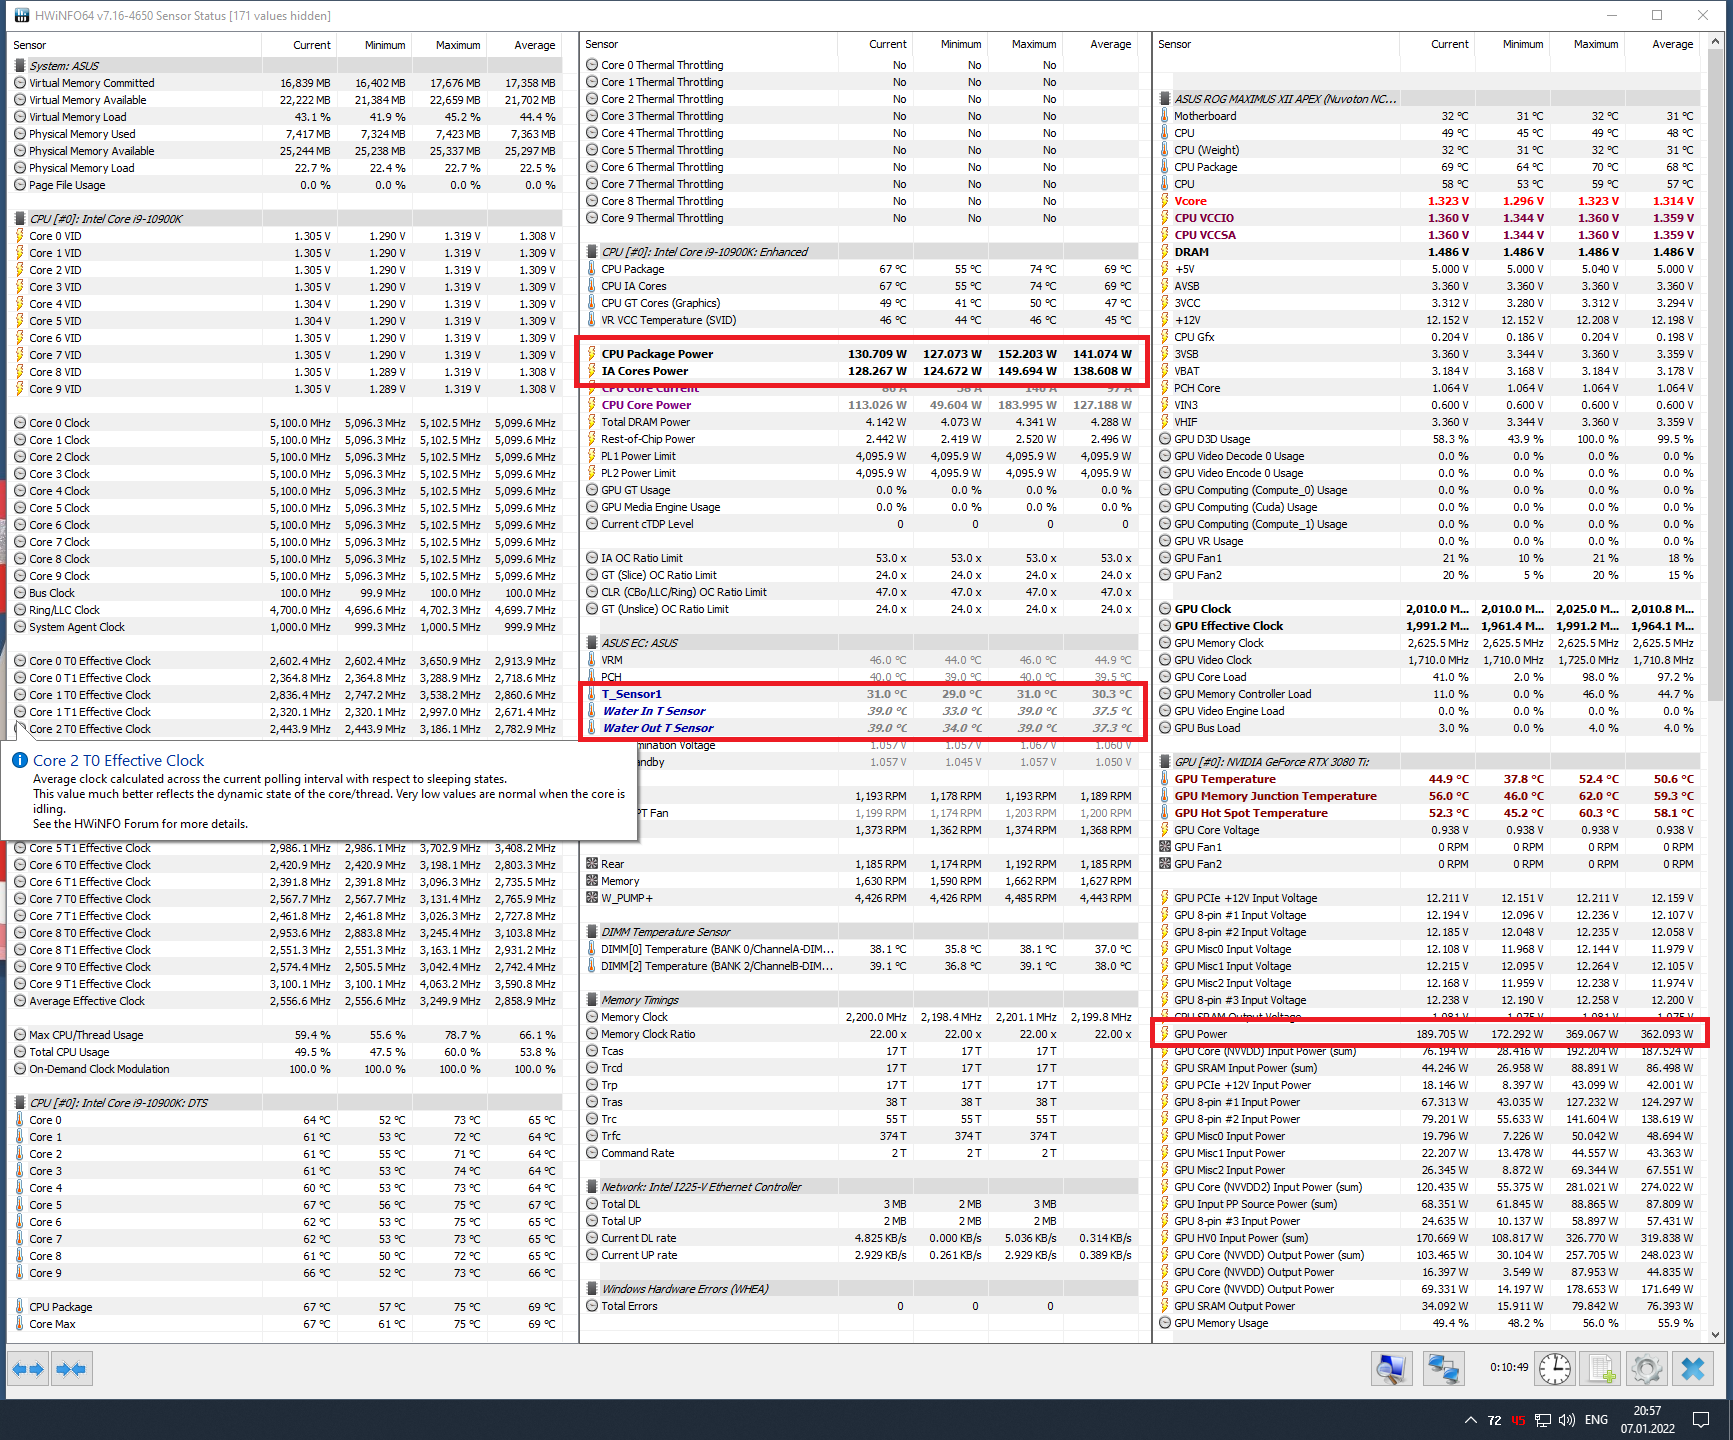Select the 'CPU [#0]: Intel Core i9-10900K: DTS' header

(285, 1103)
